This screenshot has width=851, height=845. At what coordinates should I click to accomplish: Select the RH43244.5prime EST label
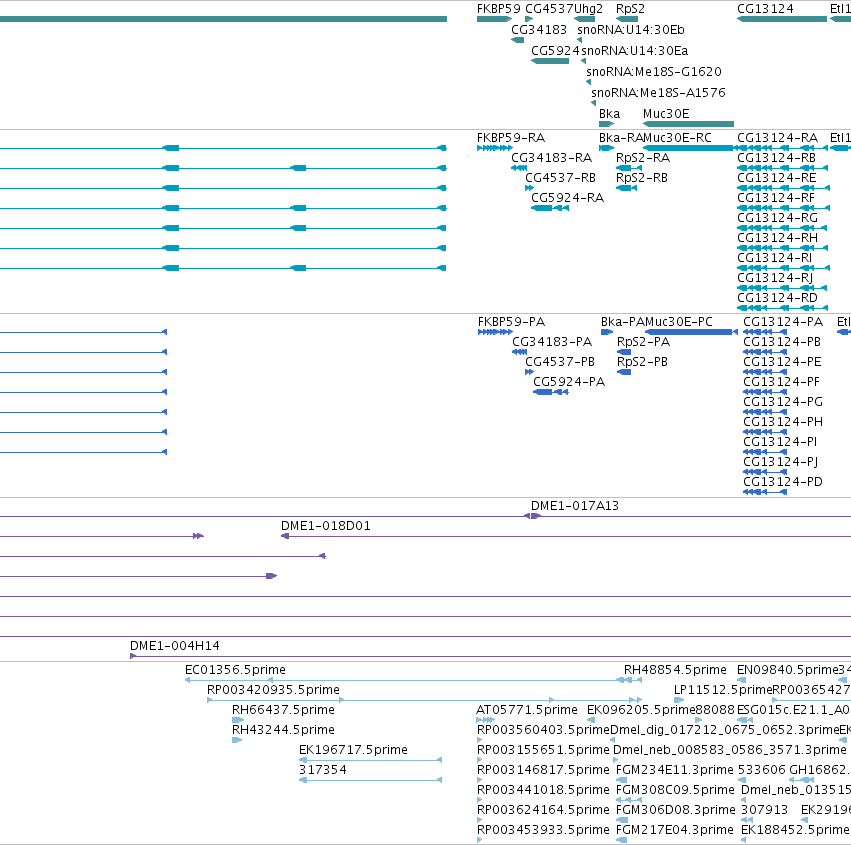(x=283, y=729)
